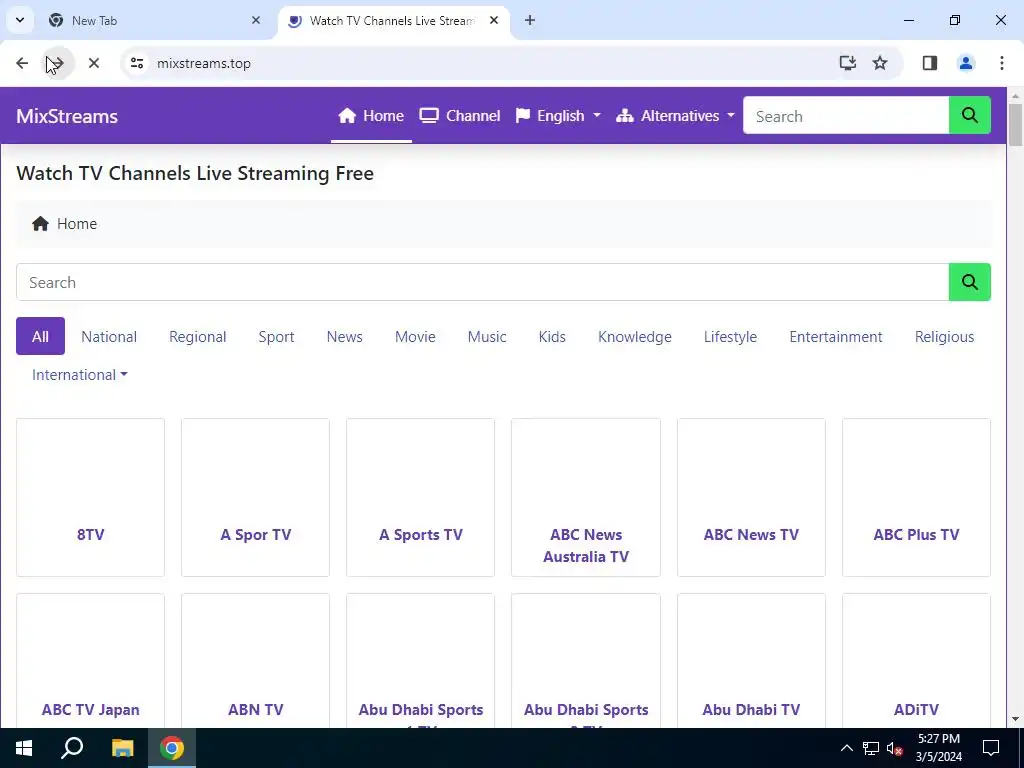The width and height of the screenshot is (1024, 768).
Task: Open the ADiTV channel card
Action: [916, 661]
